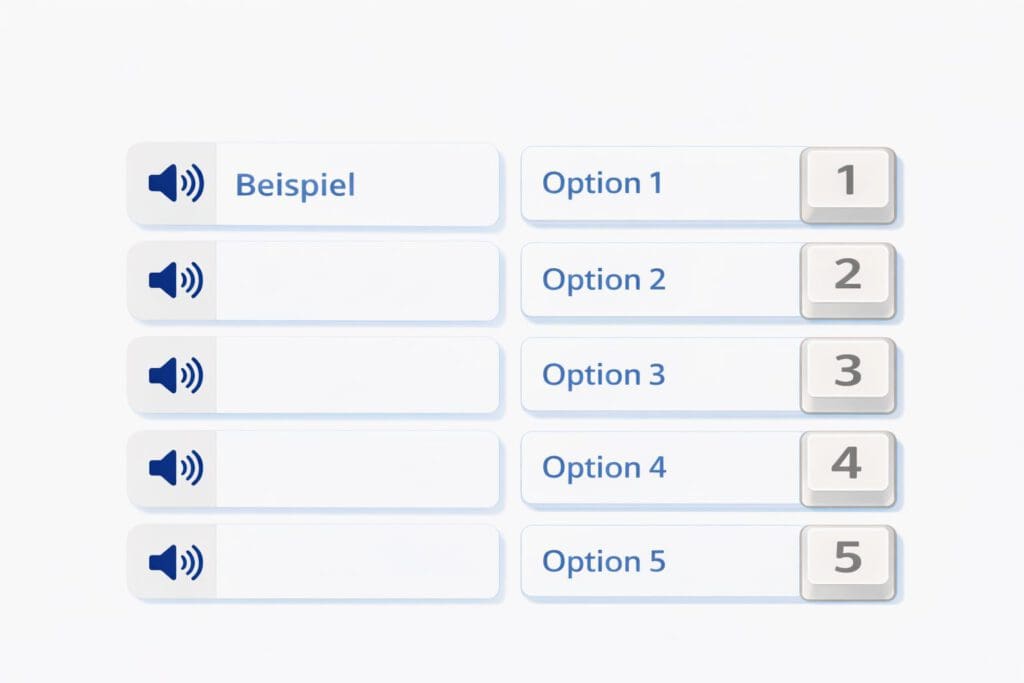This screenshot has height=683, width=1024.
Task: Choose the Option 3 label
Action: coord(604,375)
